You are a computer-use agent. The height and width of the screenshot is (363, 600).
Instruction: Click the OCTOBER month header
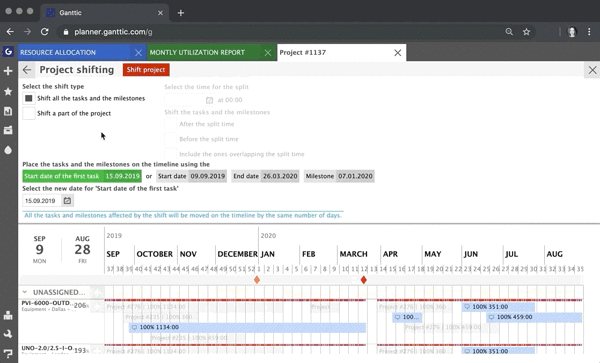(155, 254)
